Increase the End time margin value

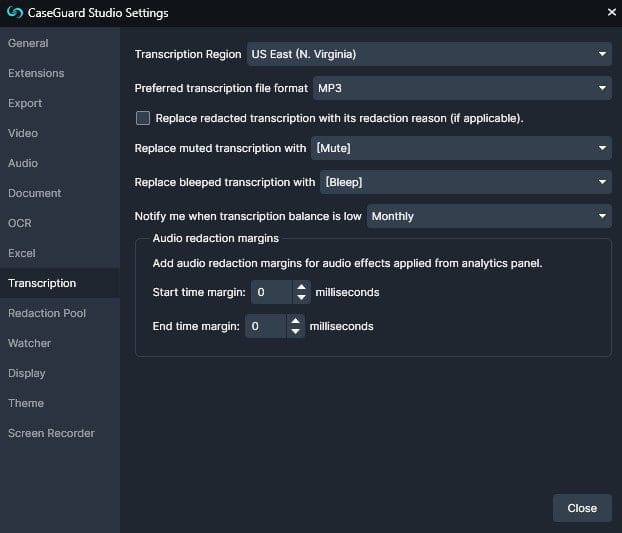pyautogui.click(x=296, y=321)
